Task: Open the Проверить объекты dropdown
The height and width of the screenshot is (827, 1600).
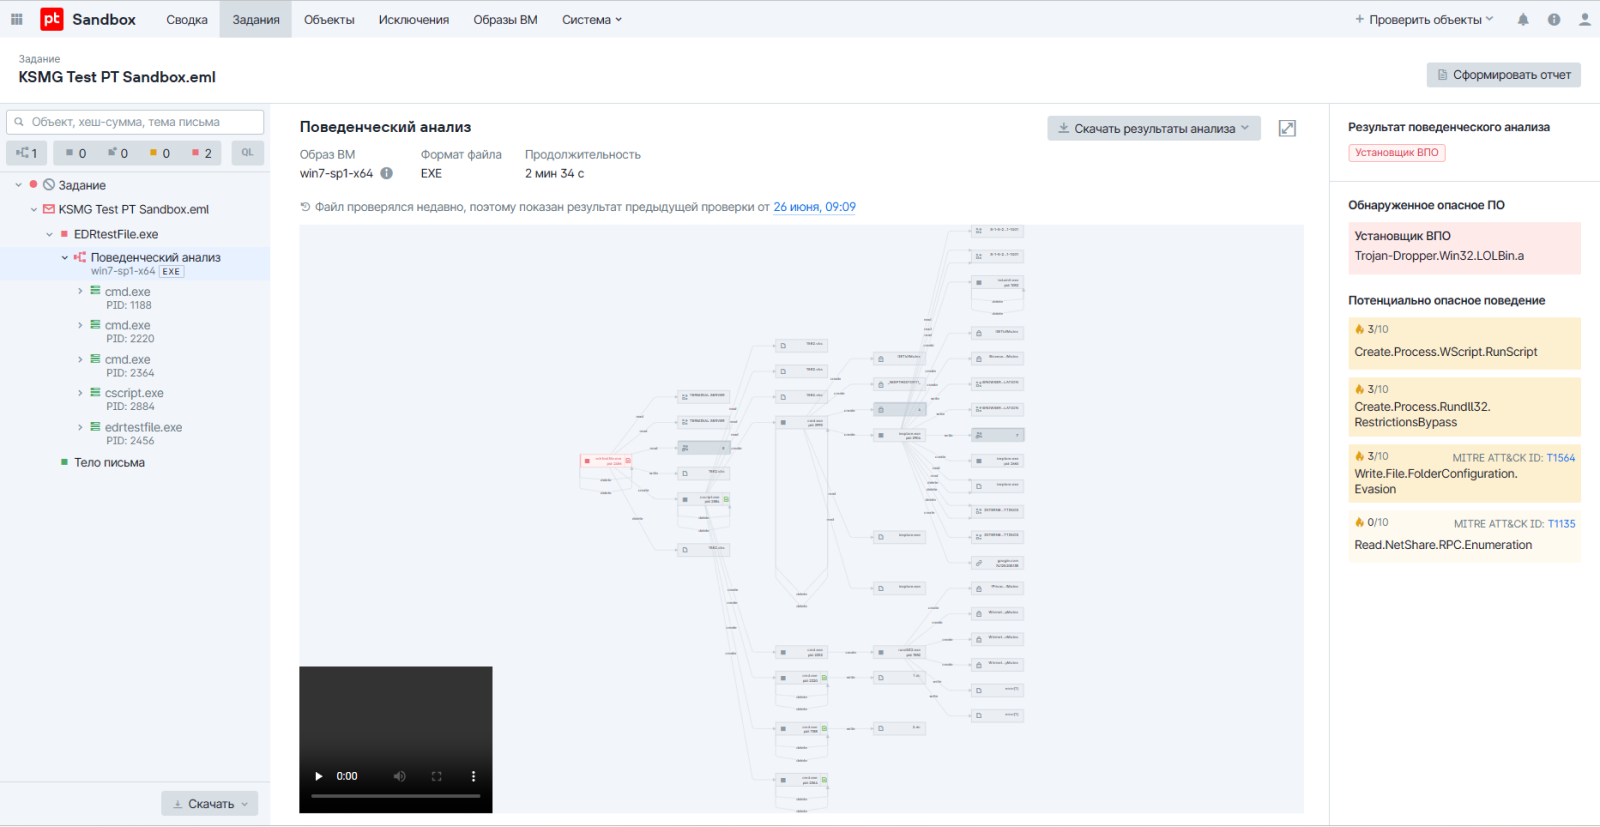Action: click(1424, 19)
